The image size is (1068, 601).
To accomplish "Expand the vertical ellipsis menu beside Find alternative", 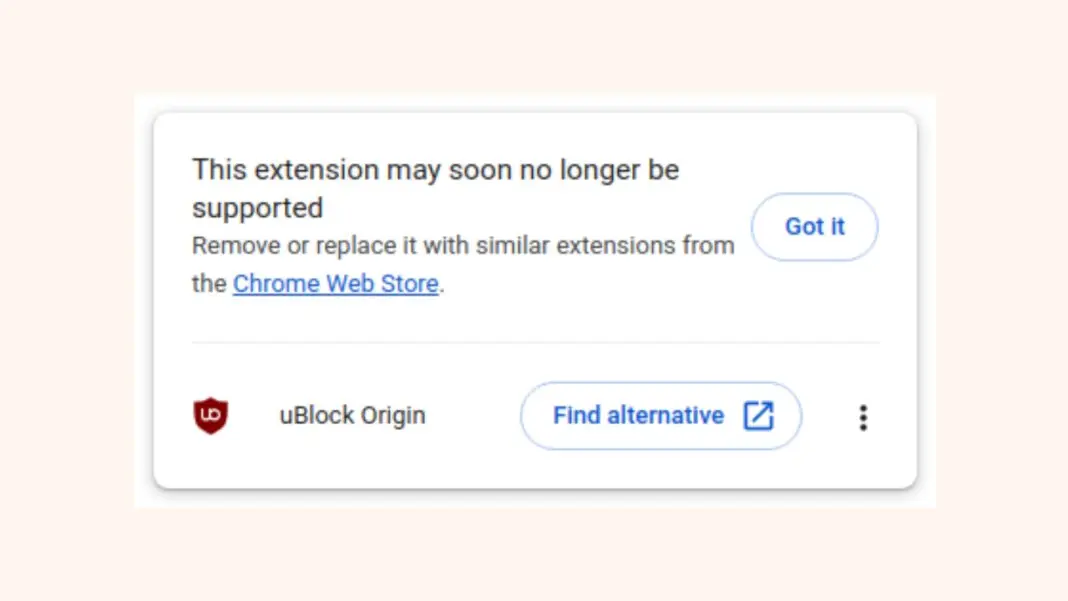I will click(863, 417).
